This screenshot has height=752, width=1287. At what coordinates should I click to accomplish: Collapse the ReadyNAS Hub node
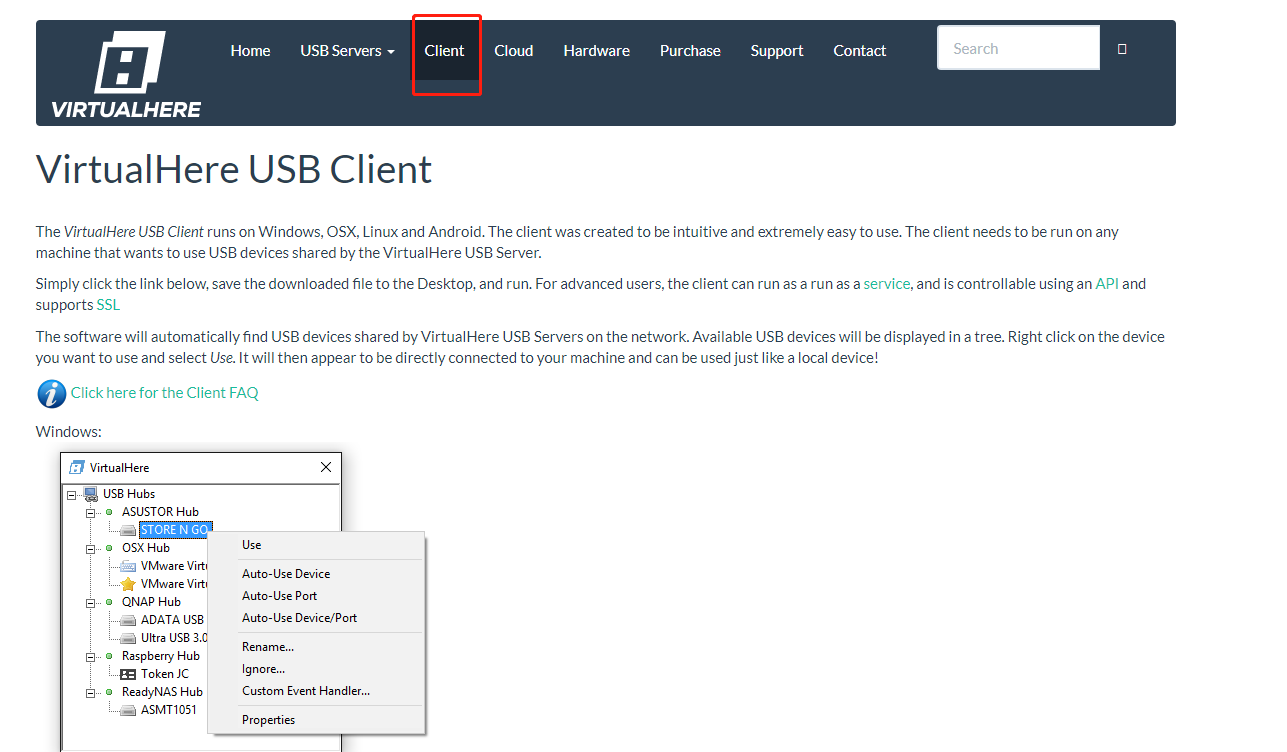coord(90,692)
